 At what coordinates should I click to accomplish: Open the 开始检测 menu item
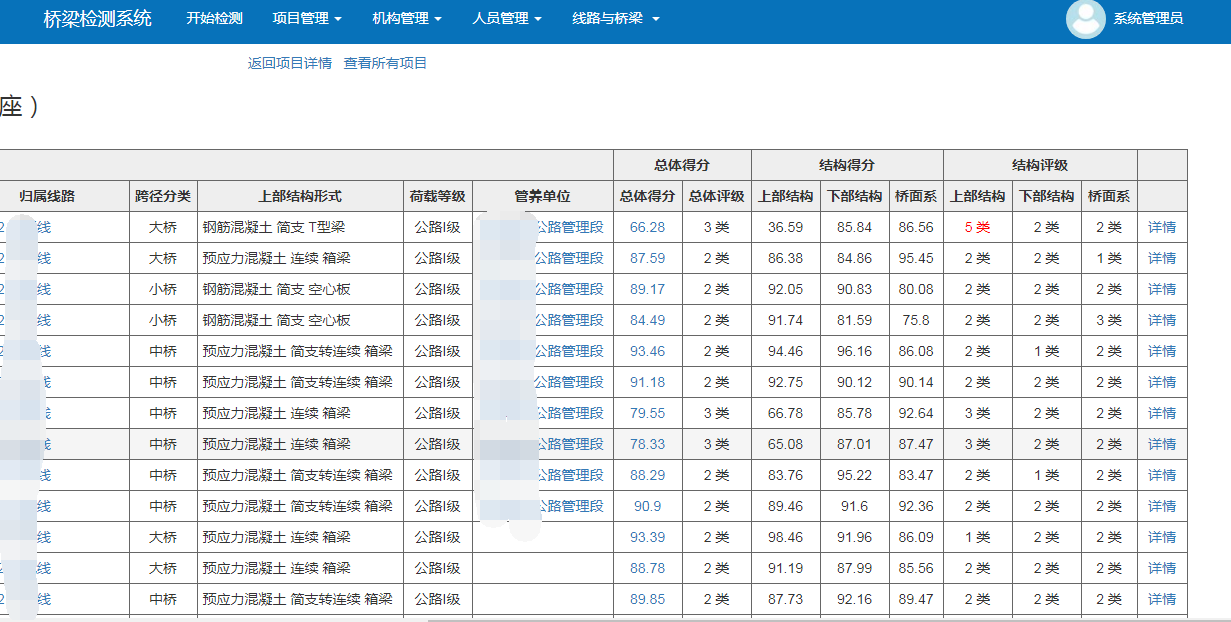pos(214,18)
